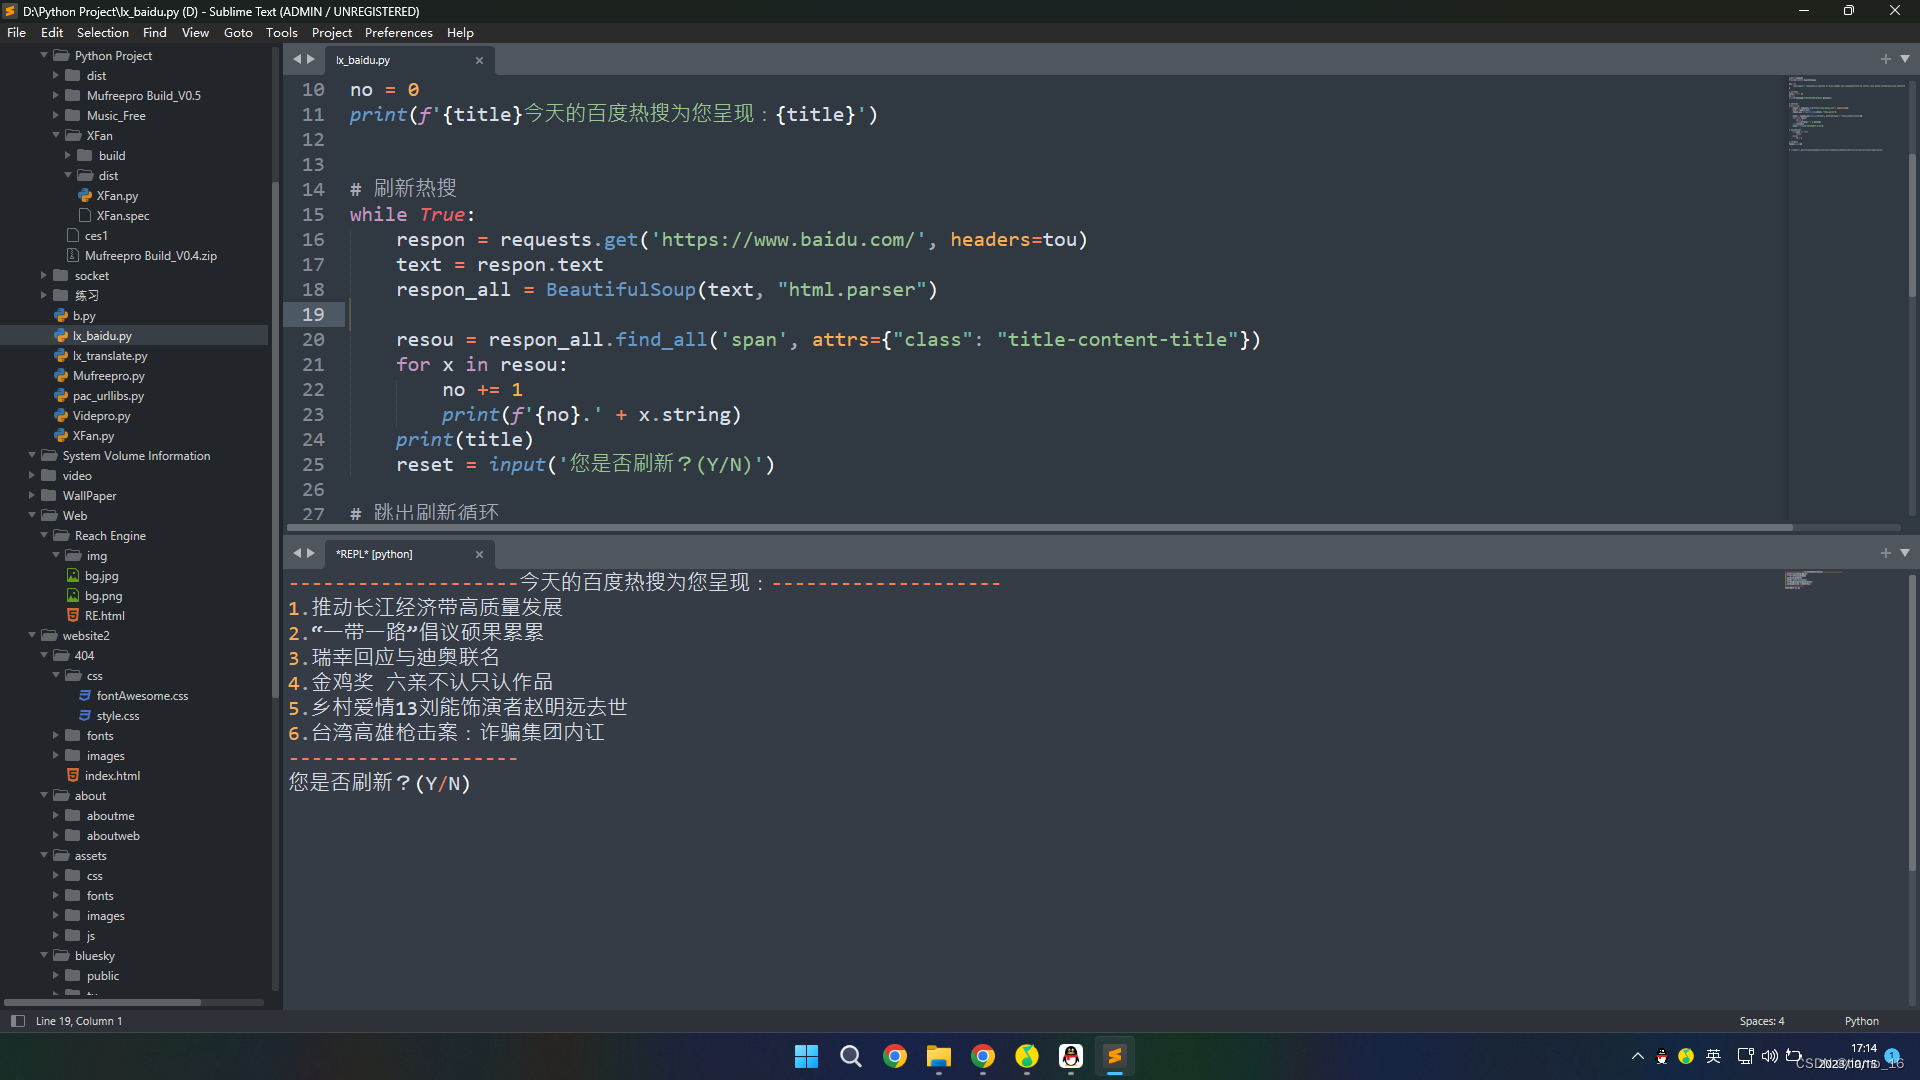Collapse the Python Project folder
Viewport: 1920px width, 1080px height.
tap(44, 55)
